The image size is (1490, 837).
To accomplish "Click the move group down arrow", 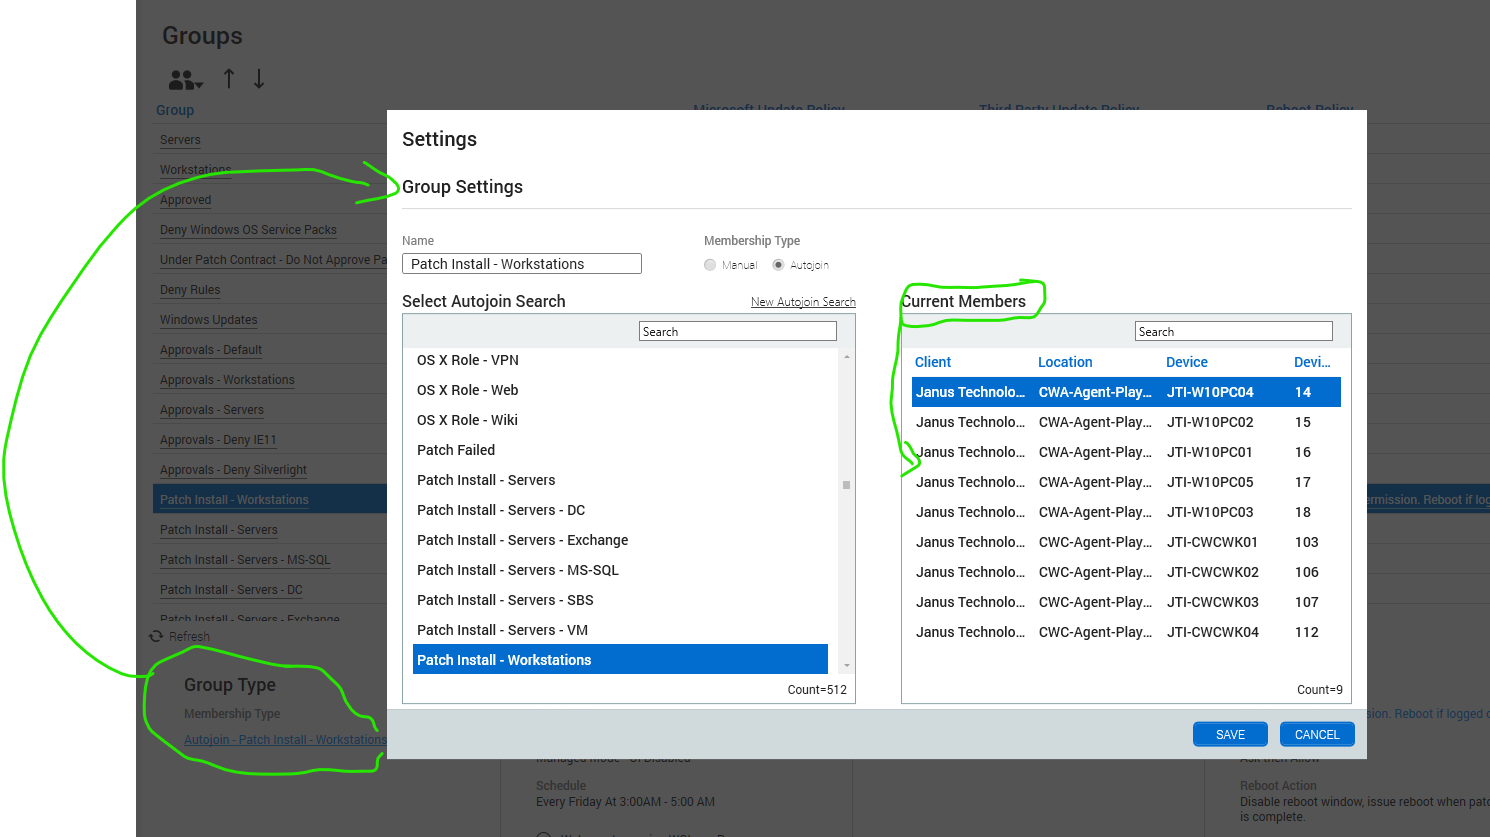I will click(259, 79).
